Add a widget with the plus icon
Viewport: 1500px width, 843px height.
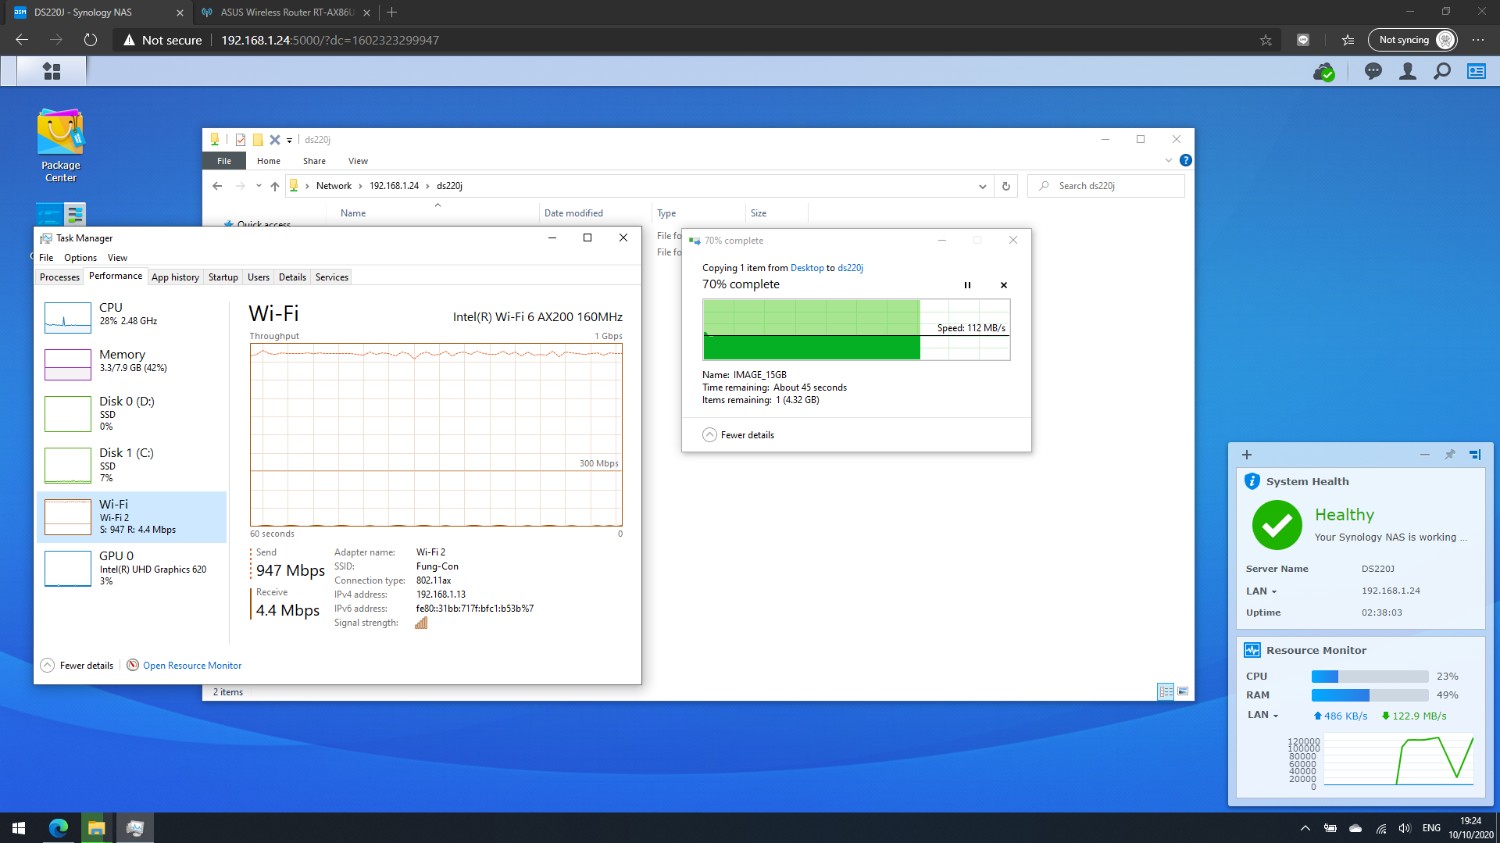pyautogui.click(x=1247, y=455)
